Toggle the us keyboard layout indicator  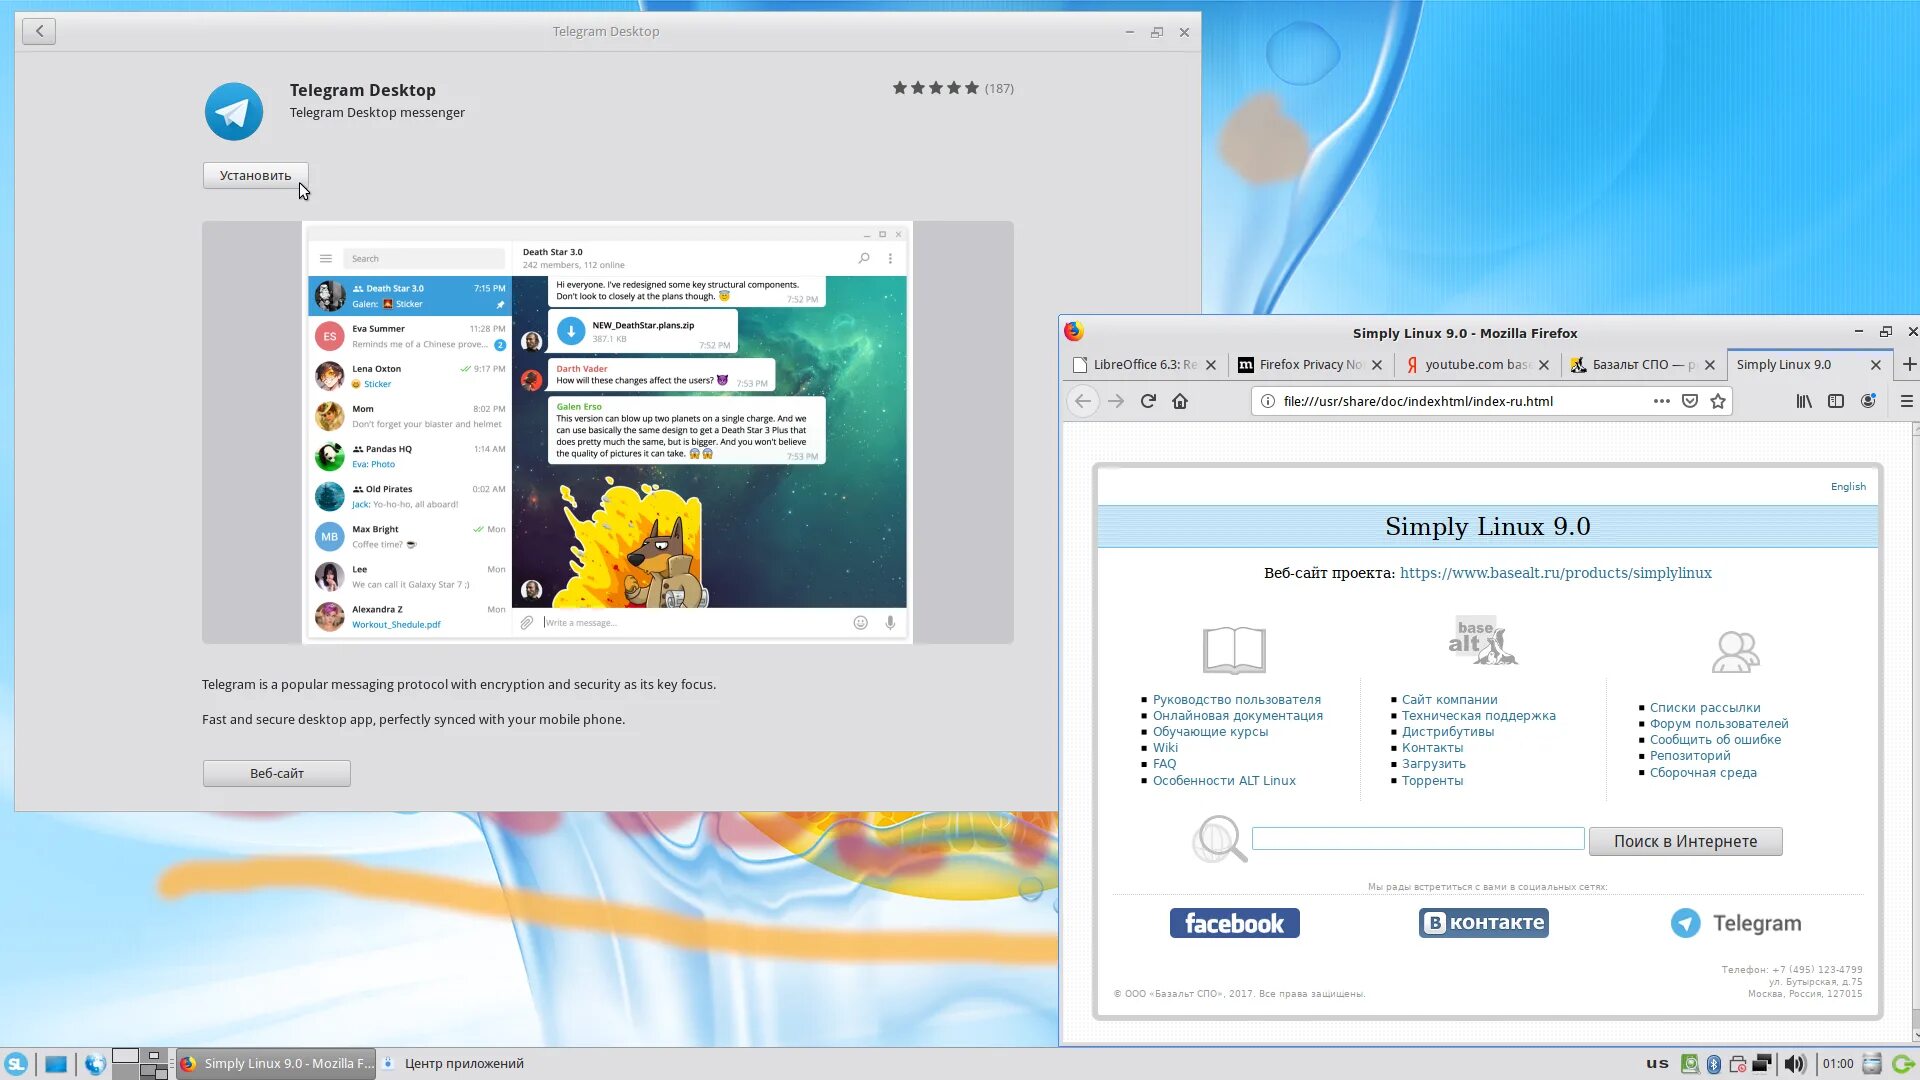(x=1657, y=1063)
